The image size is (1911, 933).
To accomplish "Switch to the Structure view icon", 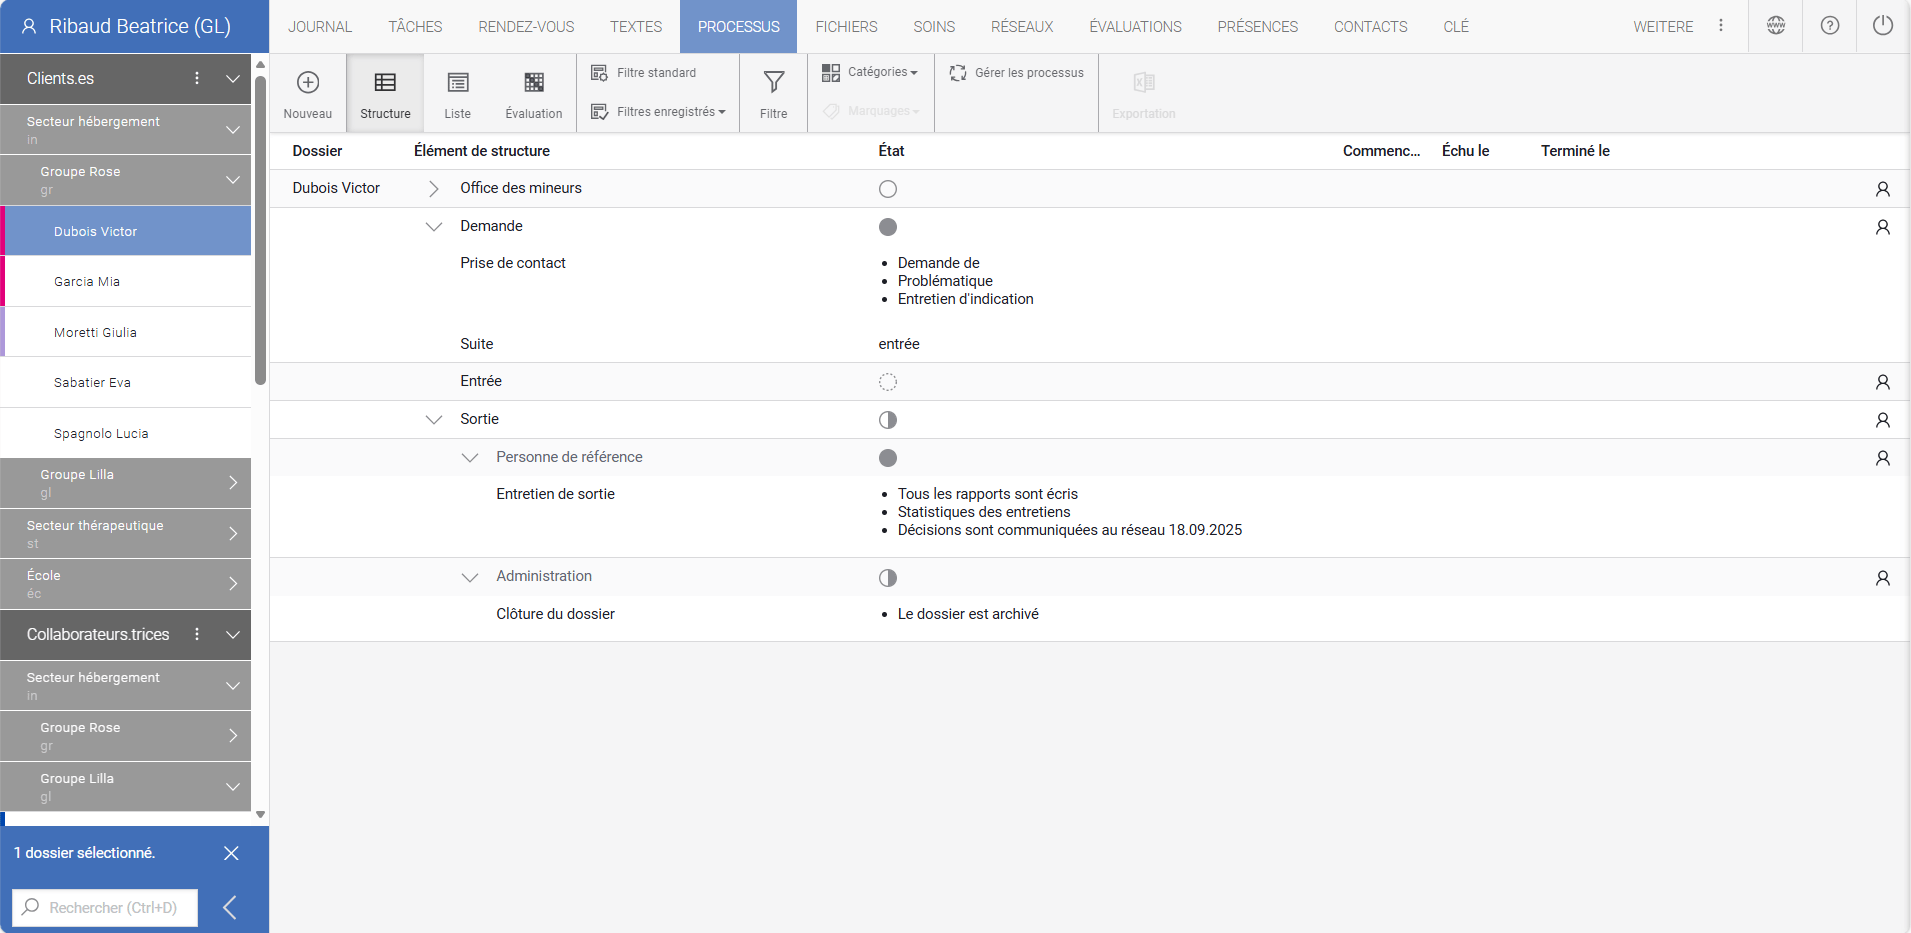I will 384,91.
